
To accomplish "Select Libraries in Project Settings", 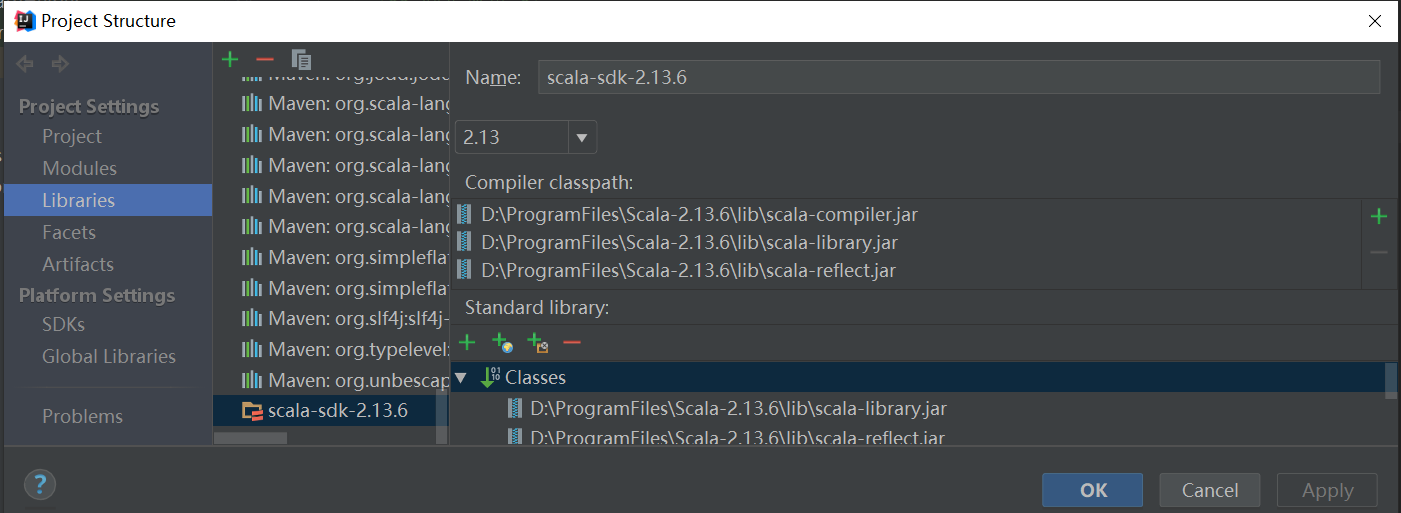I will (108, 200).
